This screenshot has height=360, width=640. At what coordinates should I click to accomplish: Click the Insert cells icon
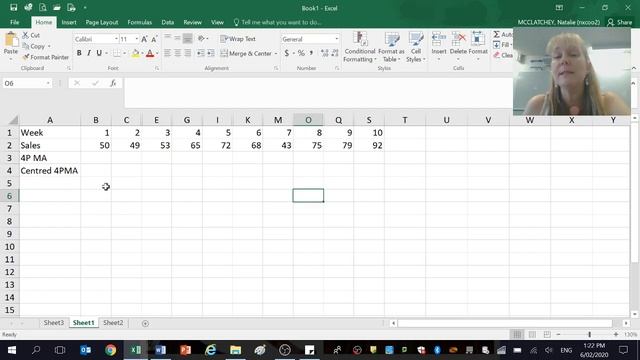pos(439,39)
